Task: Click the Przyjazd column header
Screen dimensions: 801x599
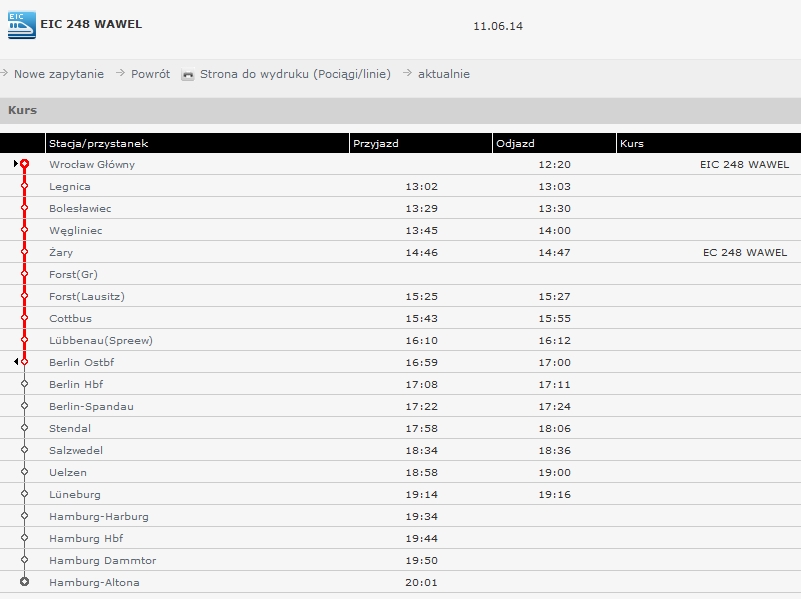Action: 376,143
